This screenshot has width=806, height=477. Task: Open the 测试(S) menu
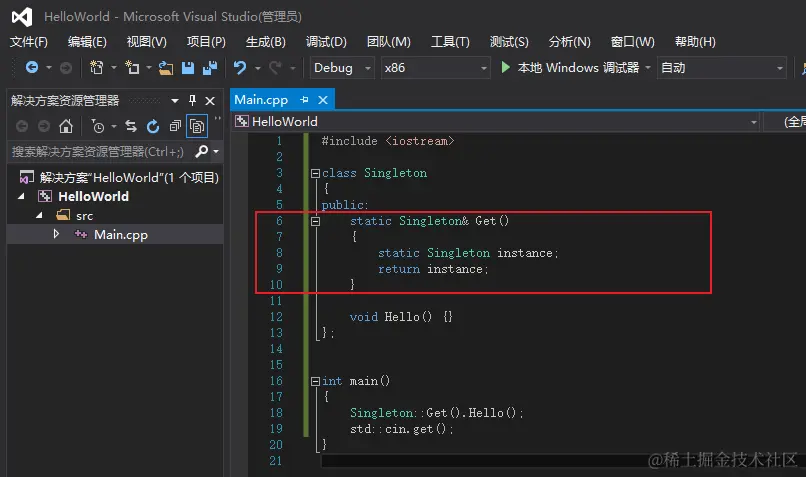click(509, 42)
